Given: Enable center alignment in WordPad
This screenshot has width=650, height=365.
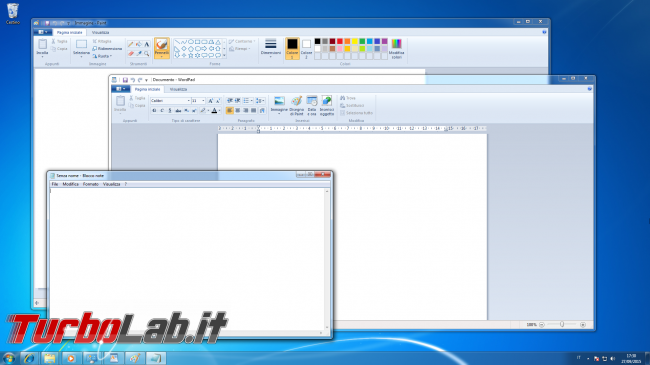Looking at the screenshot, I should click(x=238, y=110).
